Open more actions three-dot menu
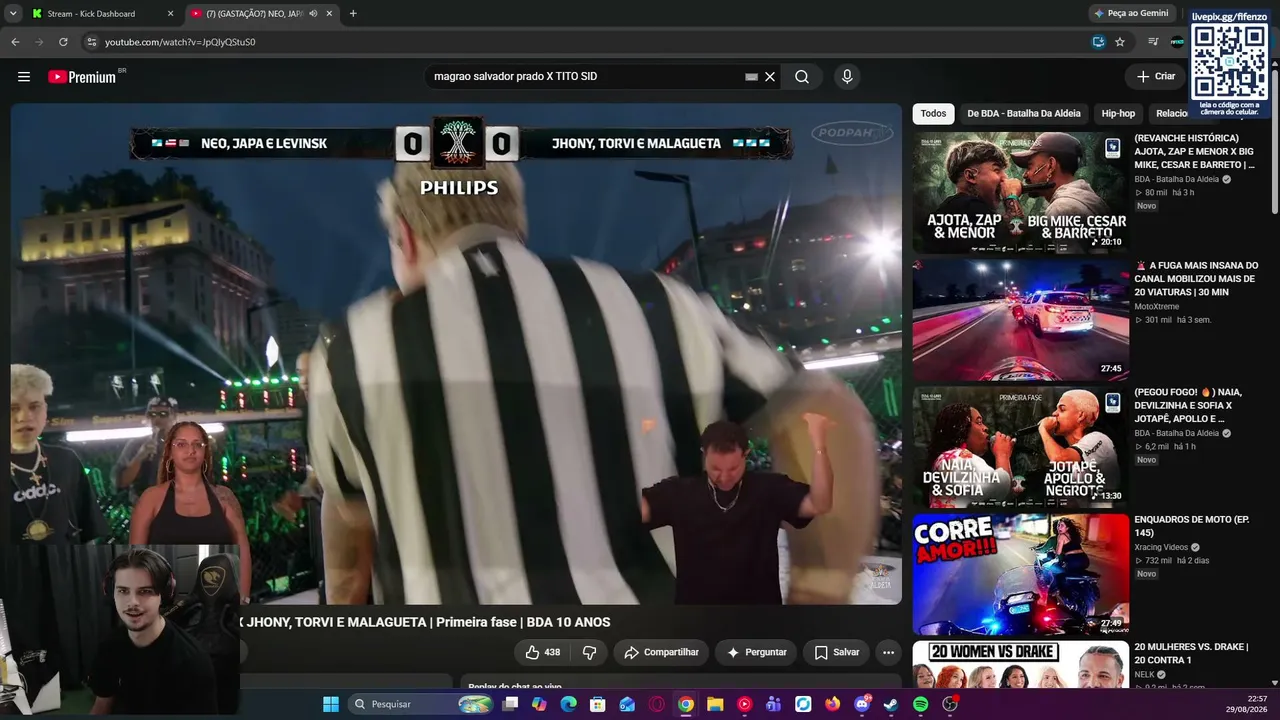 click(888, 652)
